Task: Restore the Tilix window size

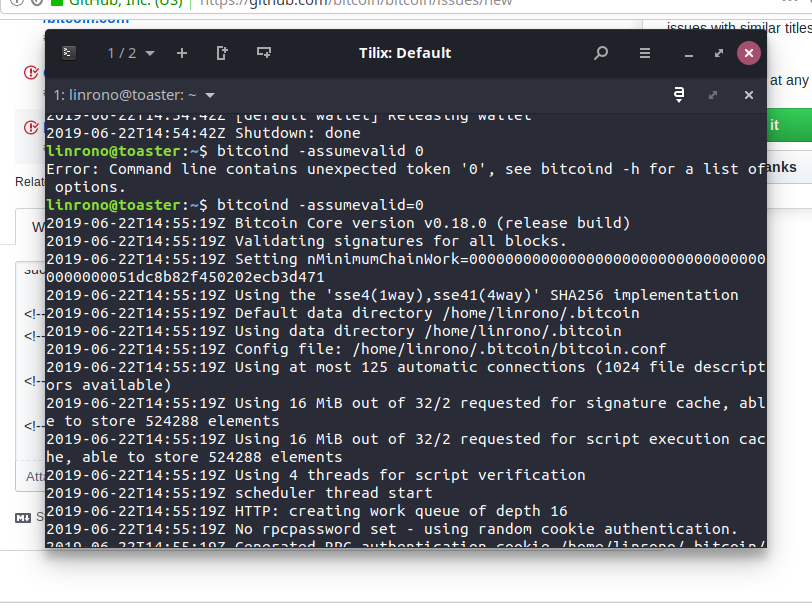Action: 719,53
